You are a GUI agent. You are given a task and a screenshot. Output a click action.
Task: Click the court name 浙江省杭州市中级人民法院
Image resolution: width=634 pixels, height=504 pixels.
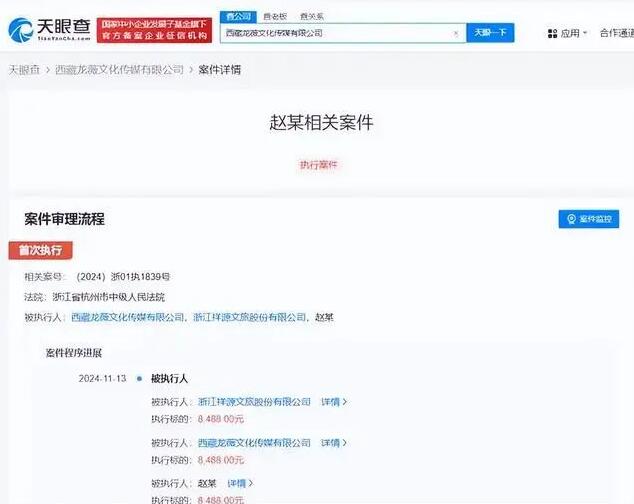click(x=108, y=297)
